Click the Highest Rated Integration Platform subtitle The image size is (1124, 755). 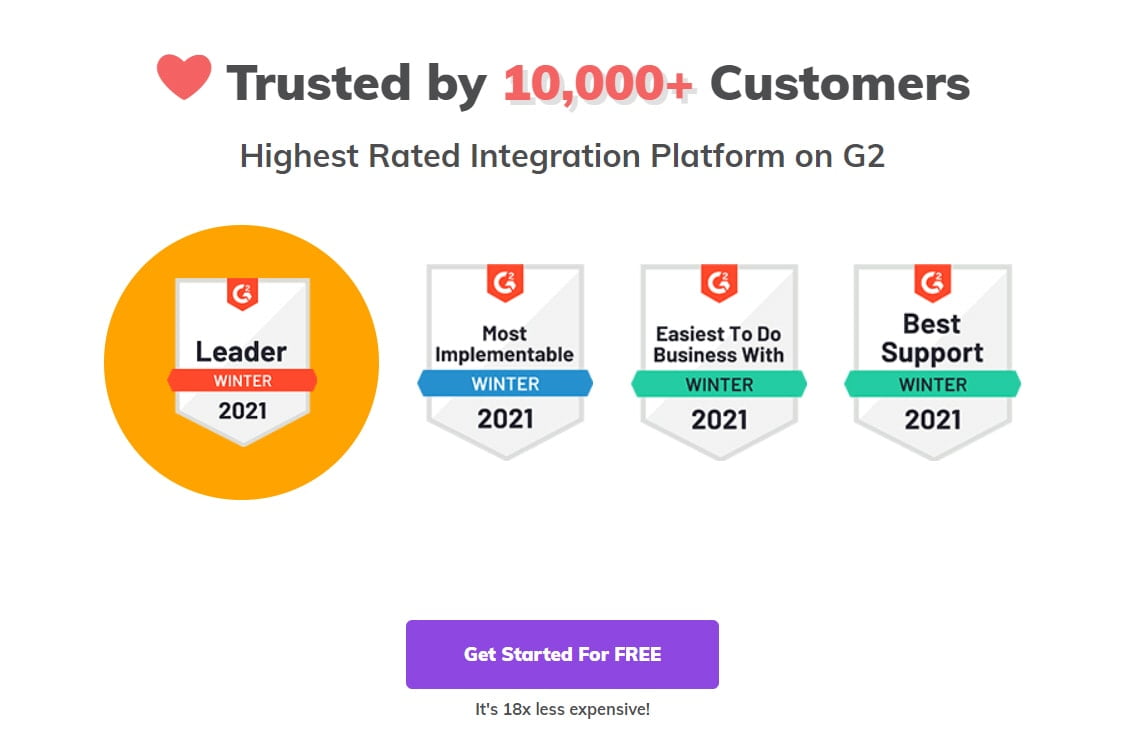click(x=562, y=156)
